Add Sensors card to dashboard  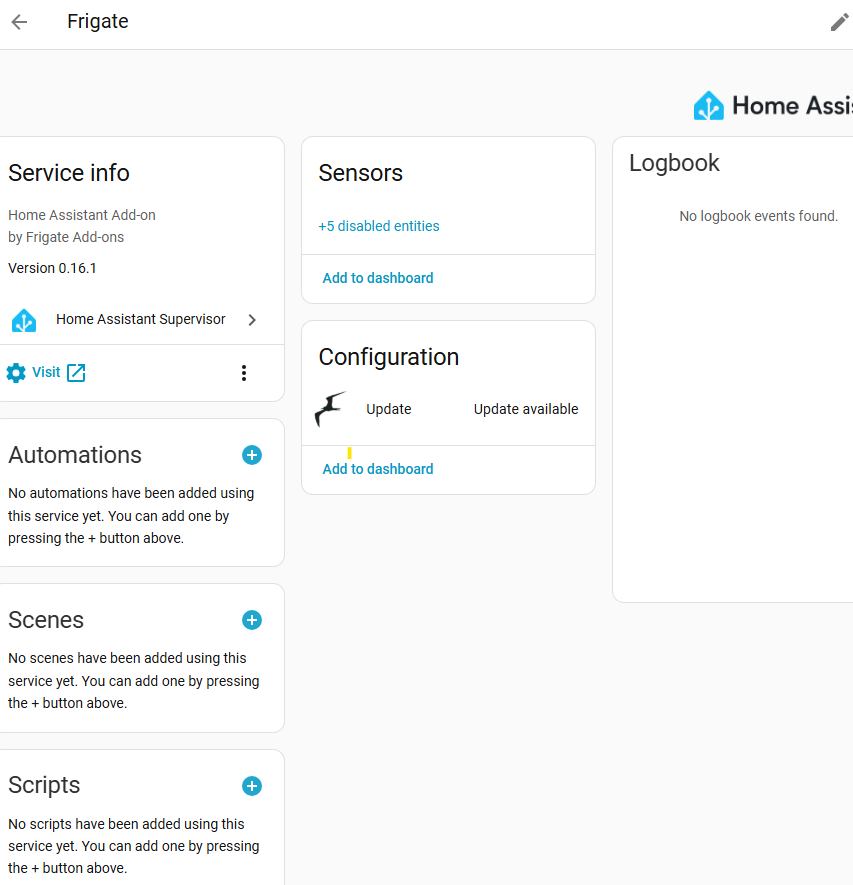[378, 278]
